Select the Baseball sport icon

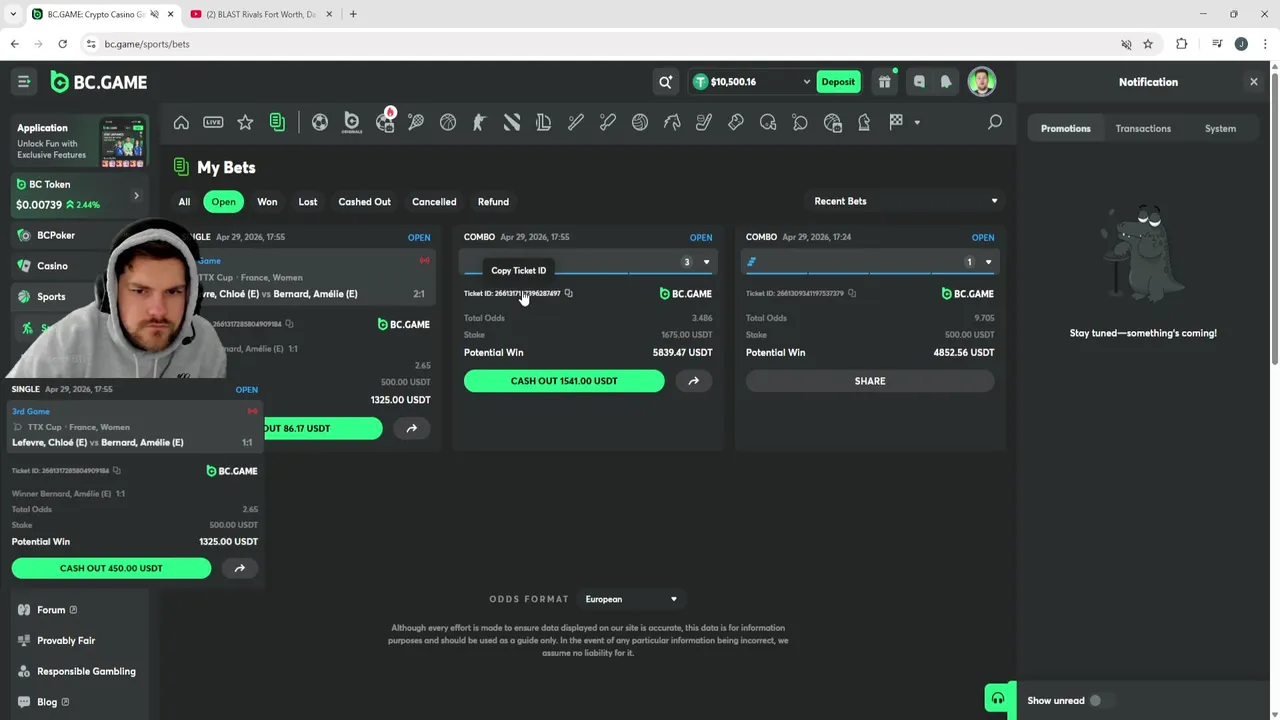[576, 122]
